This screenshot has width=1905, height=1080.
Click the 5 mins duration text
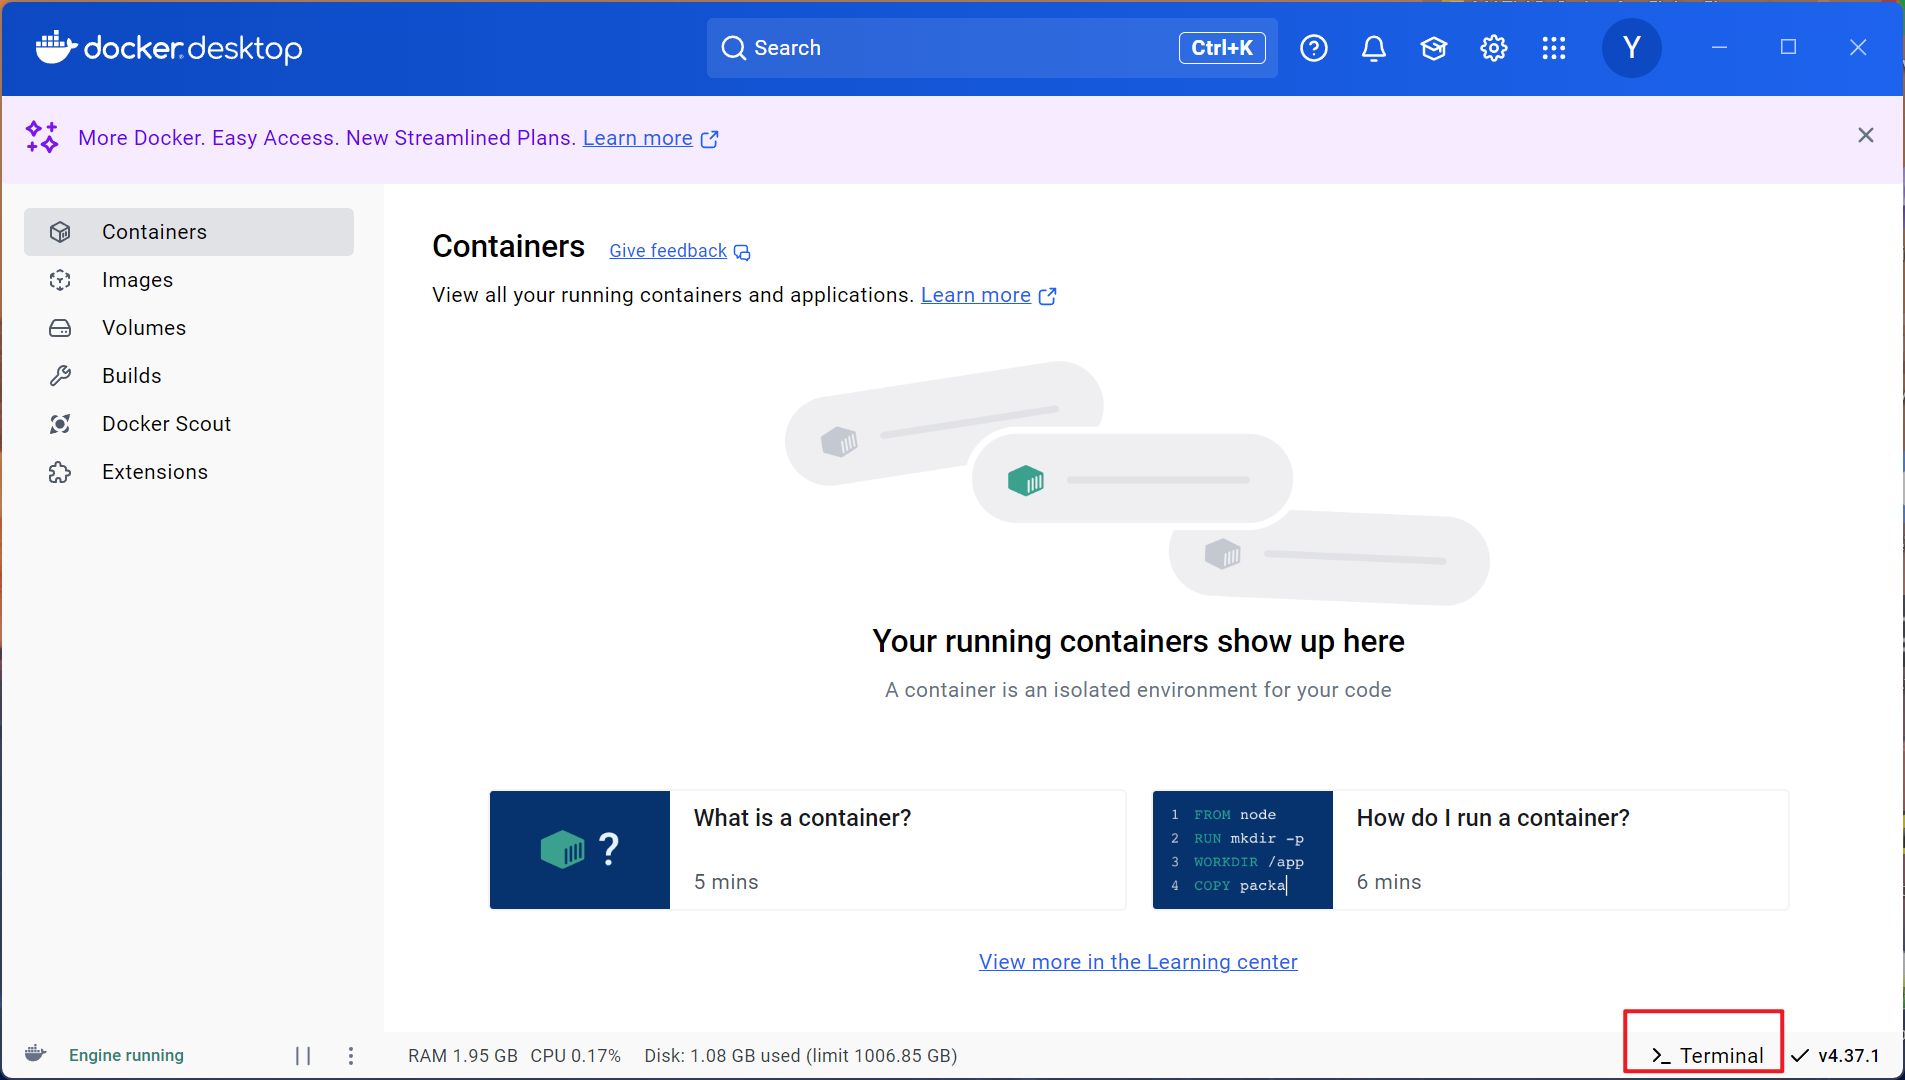click(726, 882)
